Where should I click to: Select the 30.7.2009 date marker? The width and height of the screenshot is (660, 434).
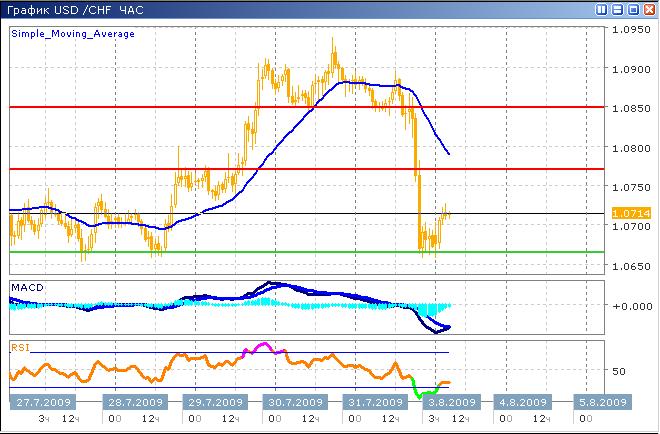click(295, 402)
